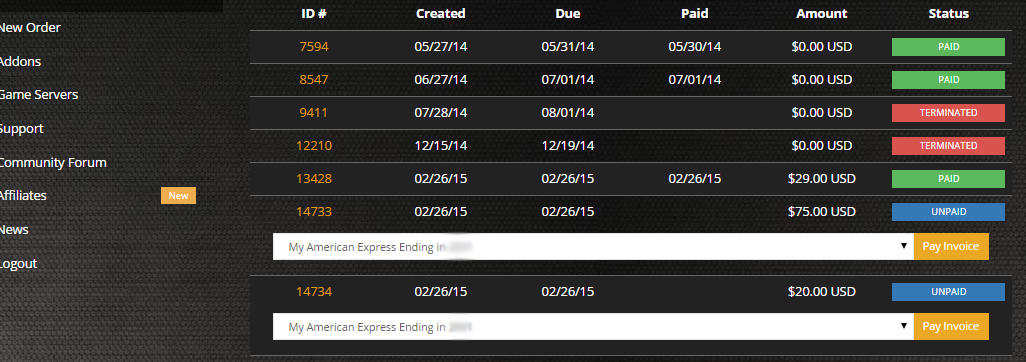The width and height of the screenshot is (1026, 362).
Task: Open Game Servers sidebar item
Action: pyautogui.click(x=38, y=95)
